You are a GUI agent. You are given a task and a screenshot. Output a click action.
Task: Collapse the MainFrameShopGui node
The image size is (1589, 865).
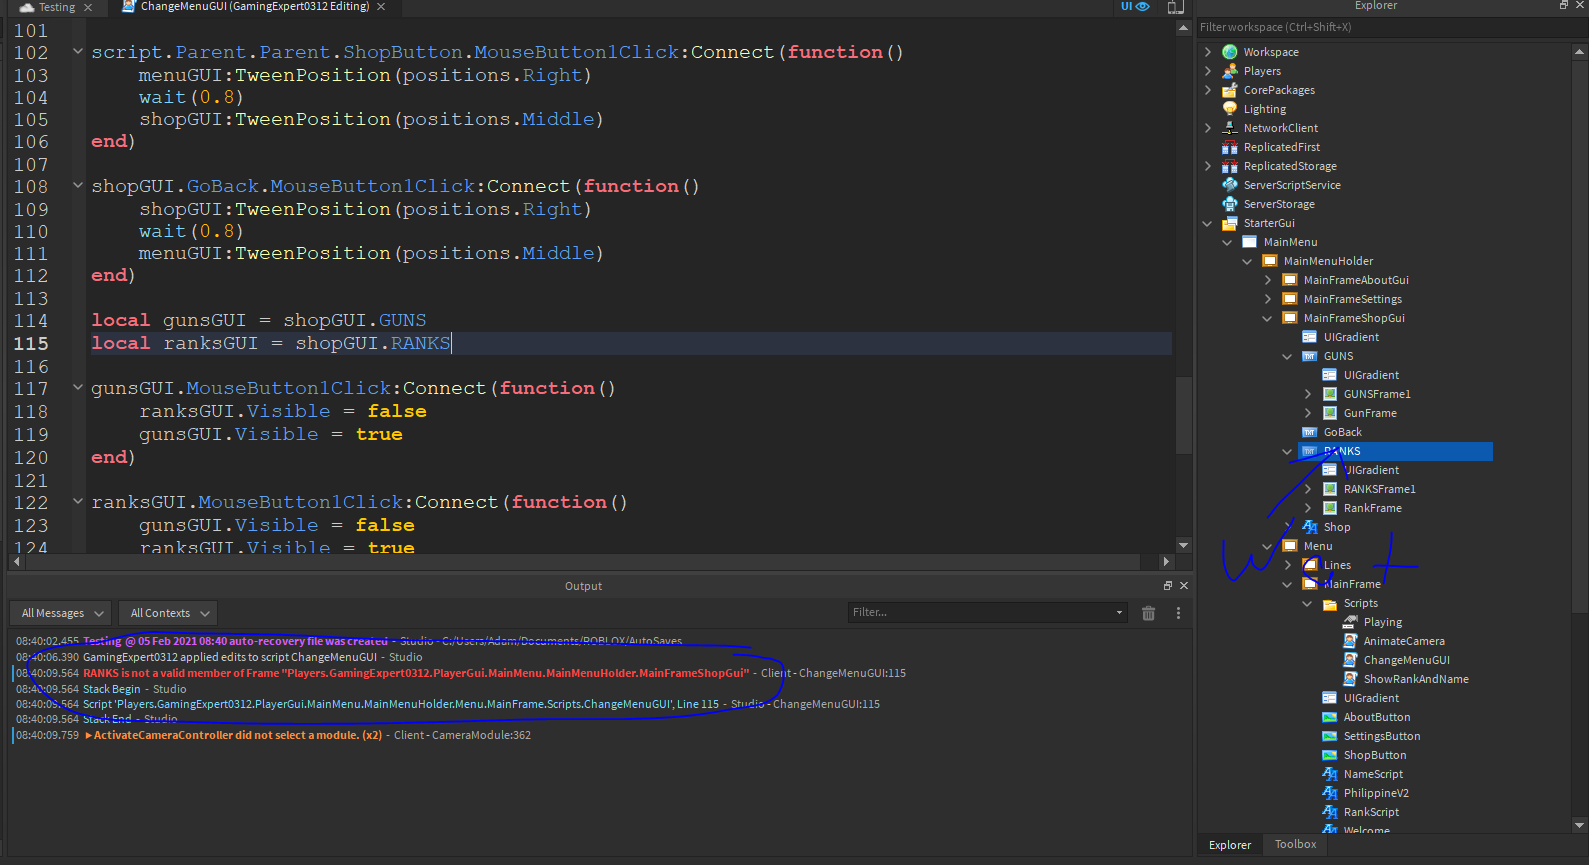[1268, 318]
